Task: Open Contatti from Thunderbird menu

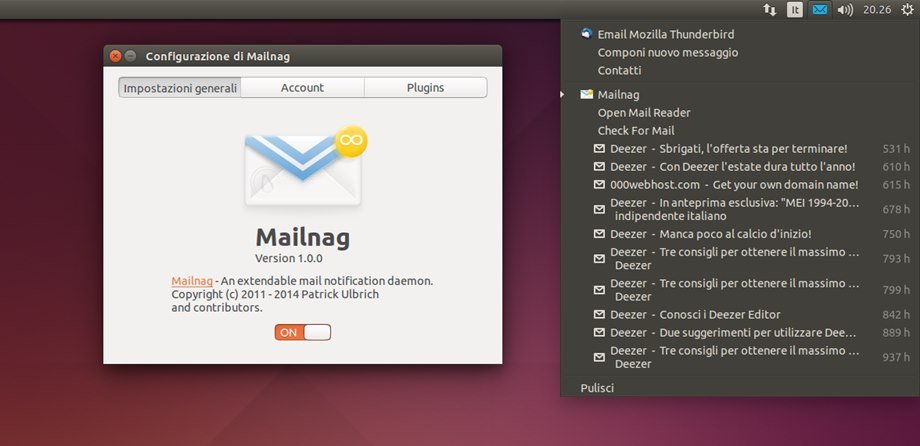Action: tap(619, 71)
